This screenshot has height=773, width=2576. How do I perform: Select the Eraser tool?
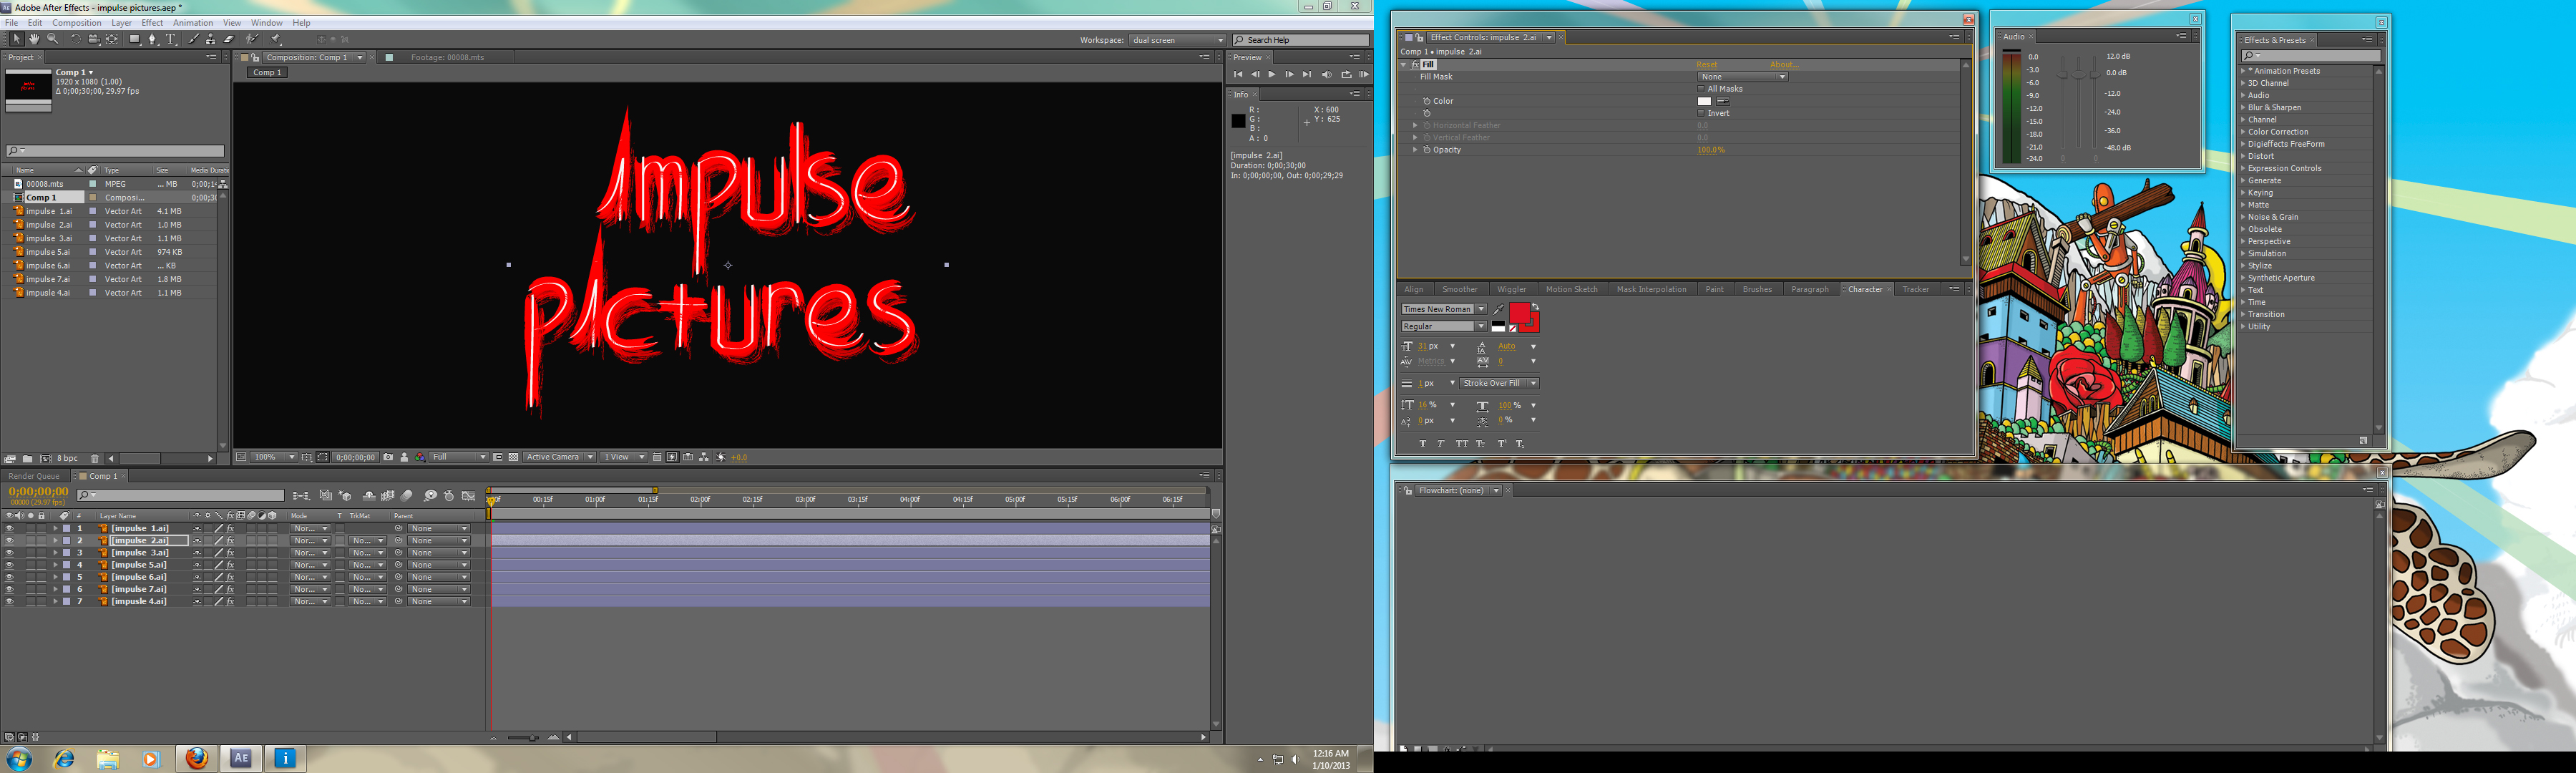click(x=229, y=39)
